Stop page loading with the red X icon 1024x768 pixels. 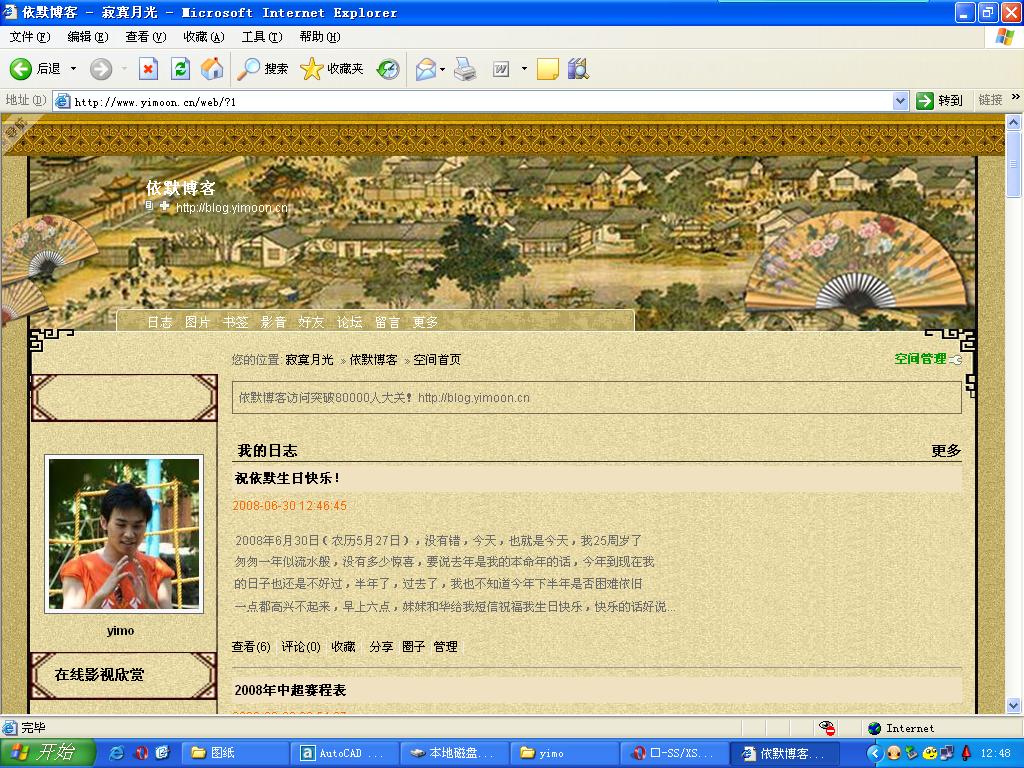(149, 69)
